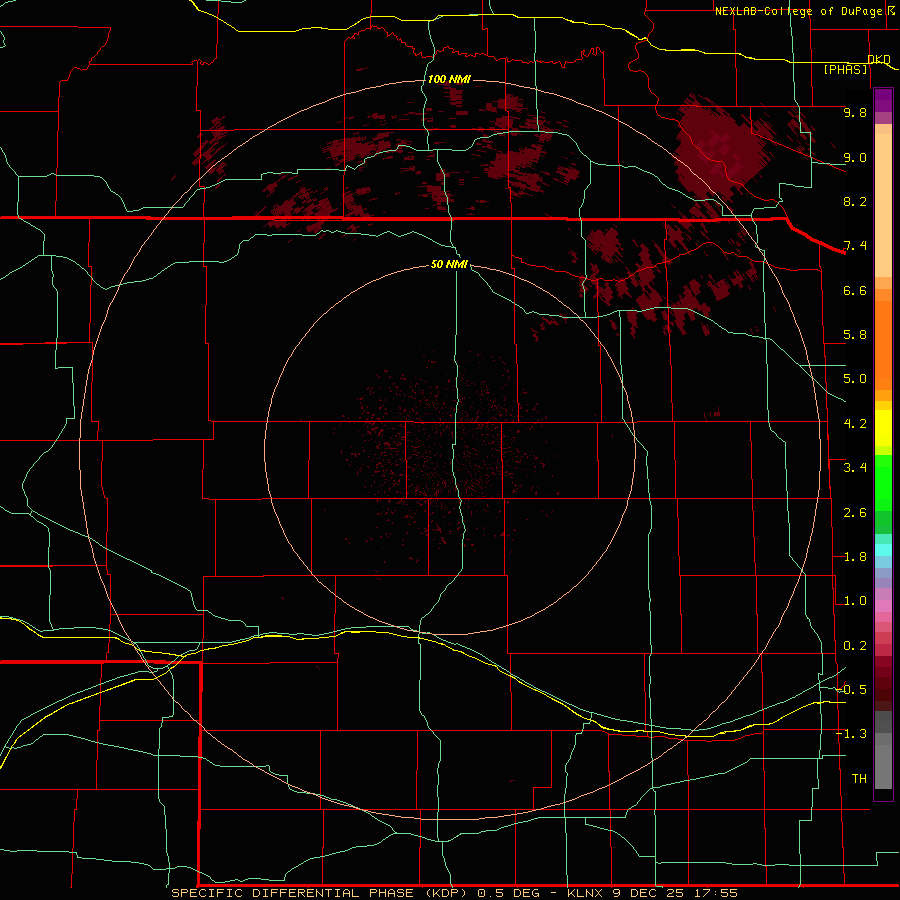This screenshot has height=900, width=900.
Task: Click the 6.6 value on the color scale
Action: [x=855, y=290]
